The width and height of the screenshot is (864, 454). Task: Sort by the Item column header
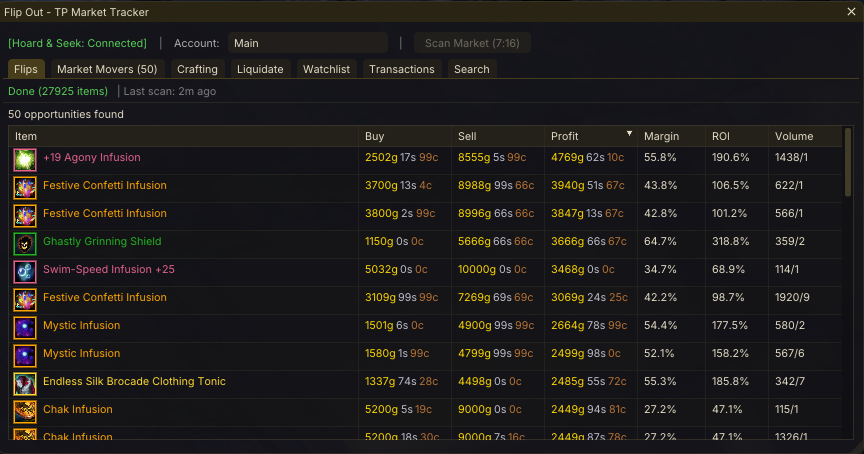pos(183,136)
